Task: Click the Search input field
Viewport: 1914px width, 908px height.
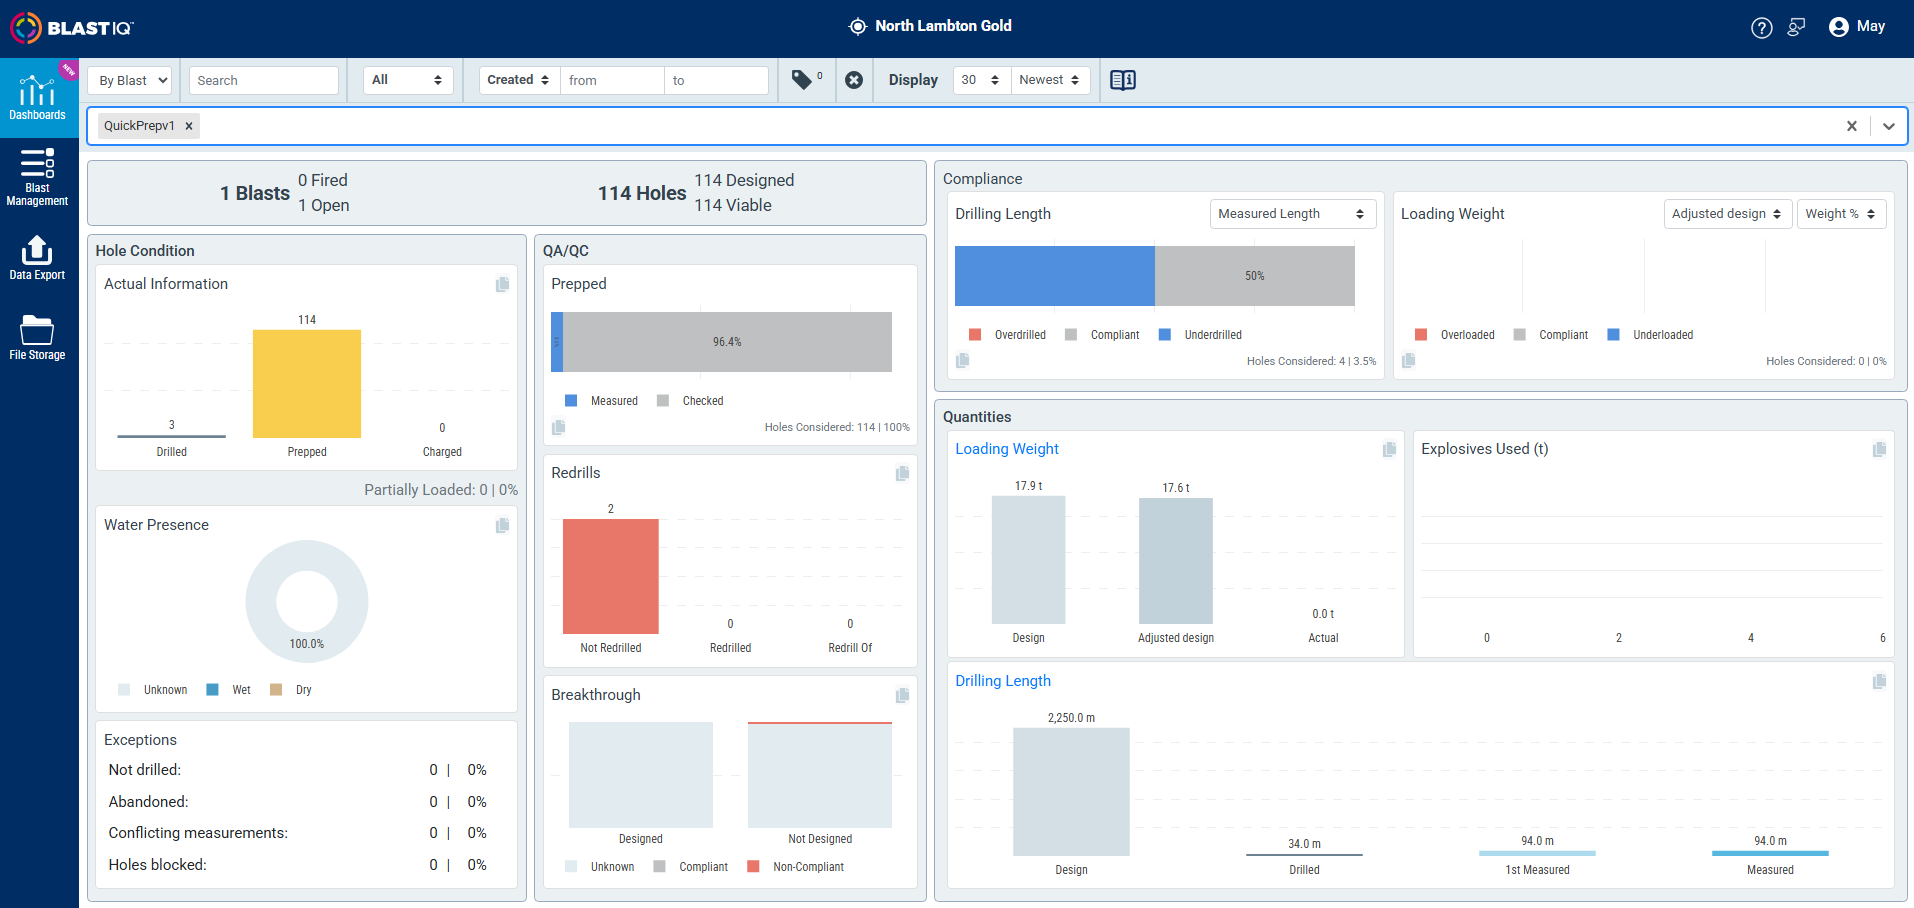Action: point(264,80)
